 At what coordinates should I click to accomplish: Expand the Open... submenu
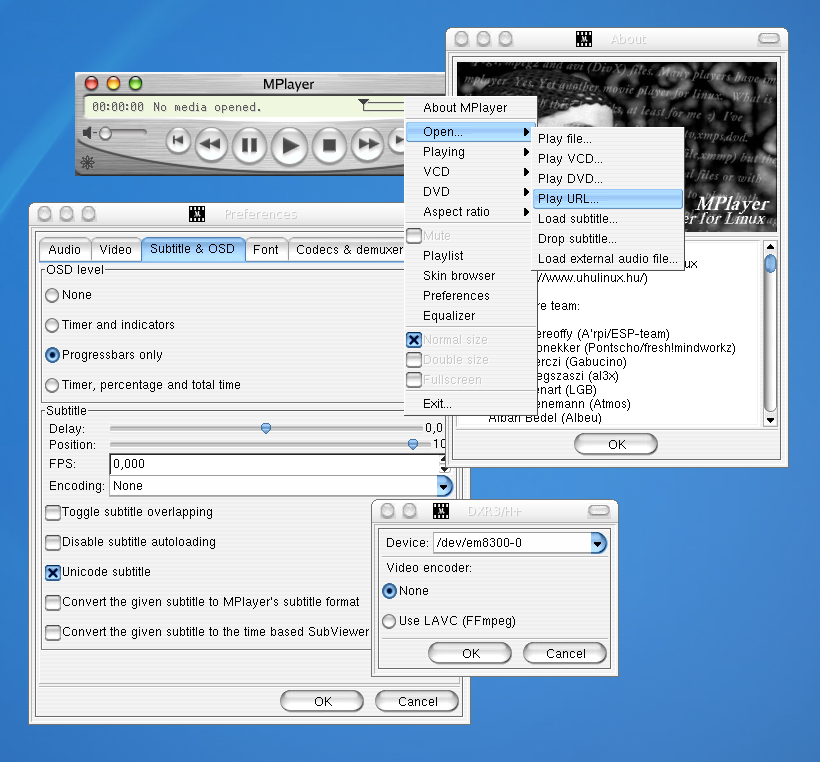tap(470, 132)
